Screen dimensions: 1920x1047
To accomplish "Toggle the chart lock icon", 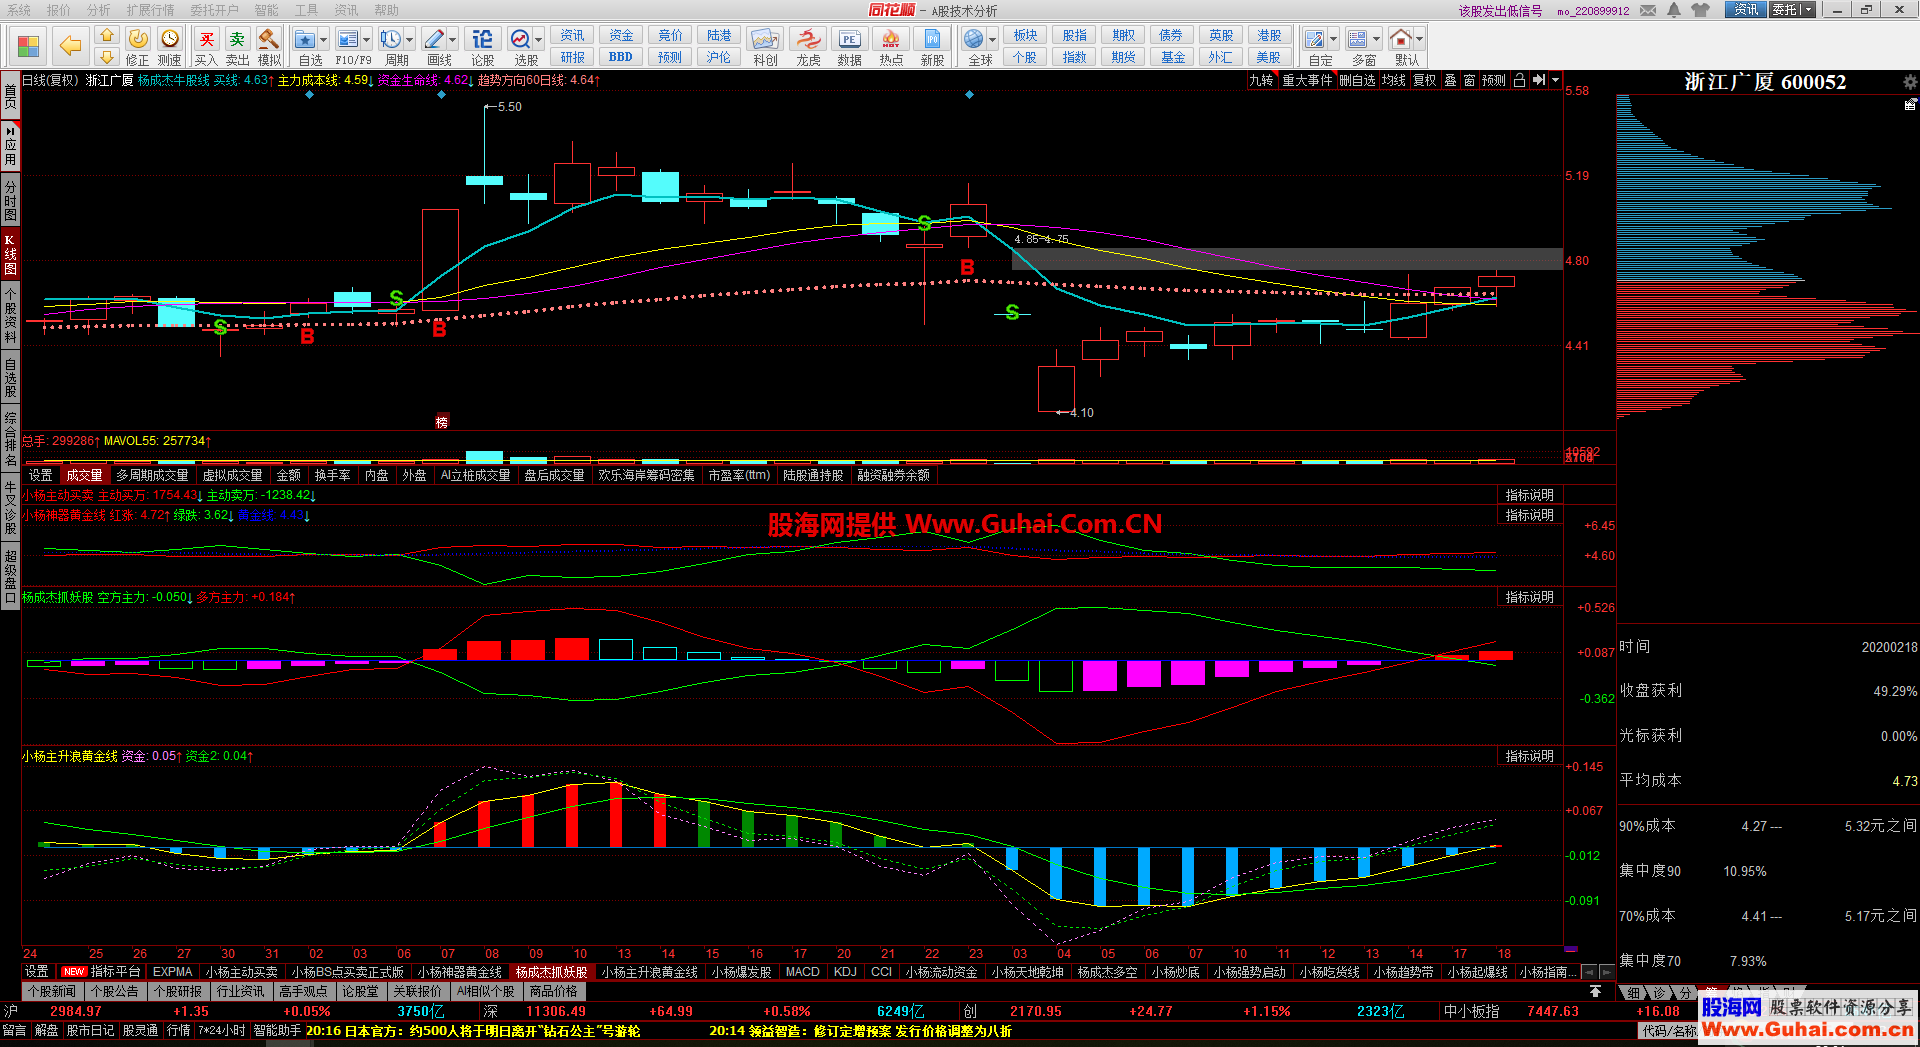I will (1519, 80).
